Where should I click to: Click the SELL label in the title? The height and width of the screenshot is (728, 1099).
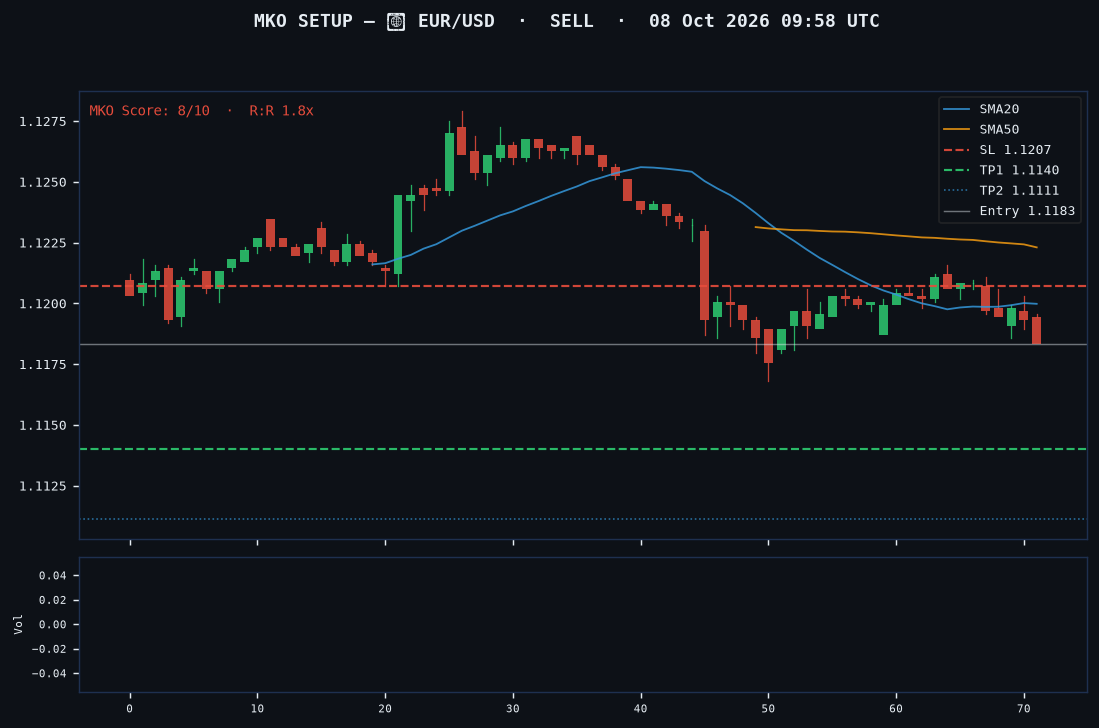tap(571, 21)
